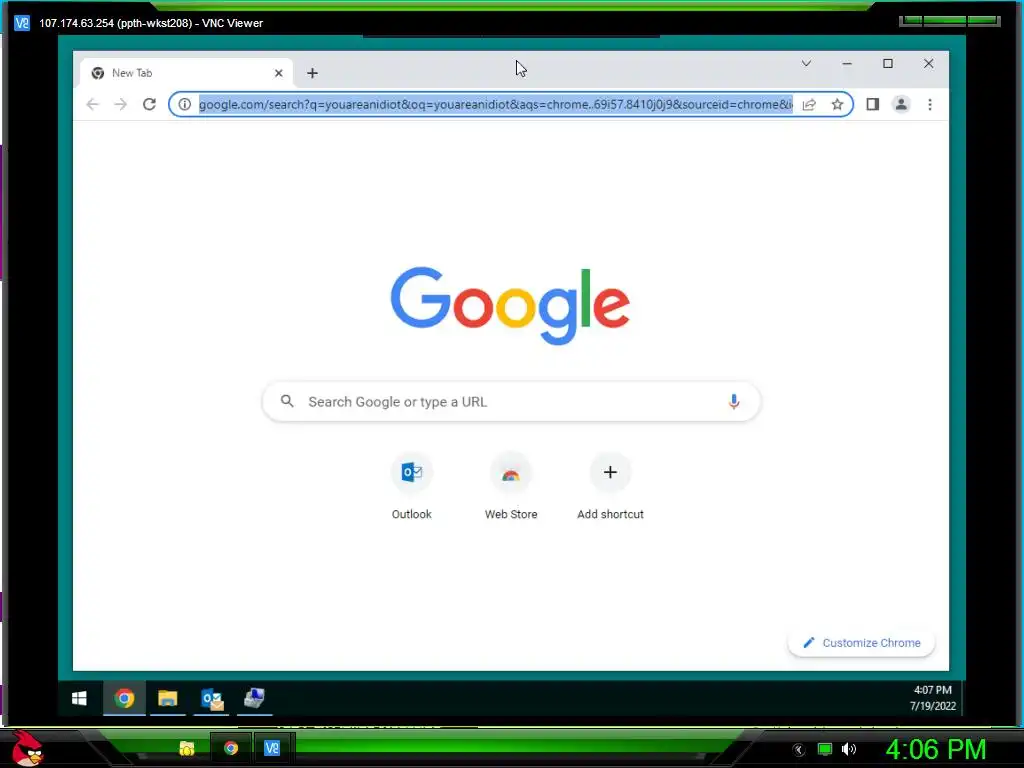This screenshot has height=768, width=1024.
Task: Maximize the remote Chrome window
Action: 888,63
